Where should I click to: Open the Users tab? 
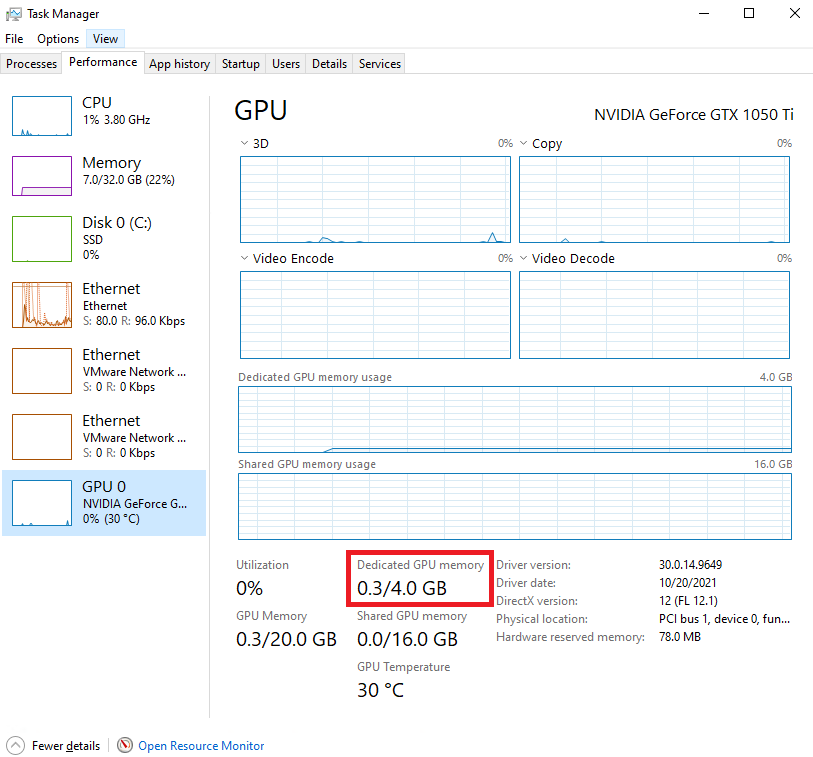click(286, 64)
